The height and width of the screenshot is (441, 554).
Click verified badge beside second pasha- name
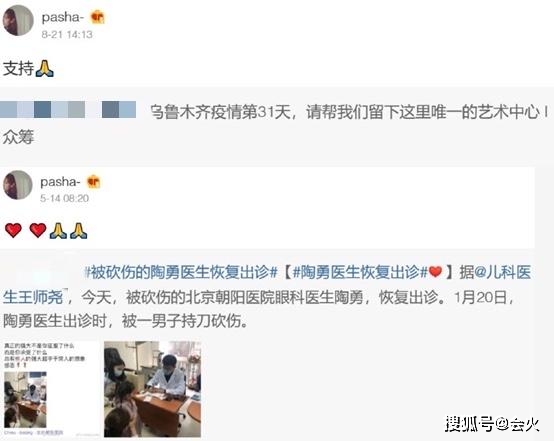point(94,182)
